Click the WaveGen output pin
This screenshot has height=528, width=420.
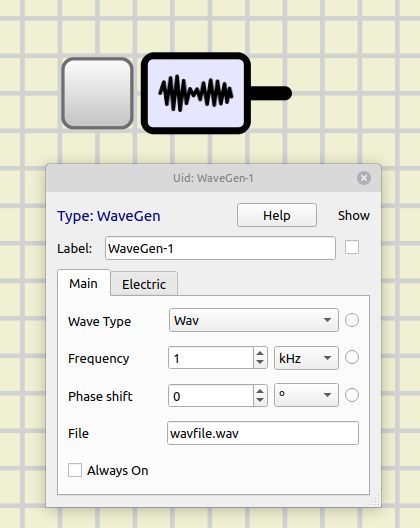coord(271,93)
